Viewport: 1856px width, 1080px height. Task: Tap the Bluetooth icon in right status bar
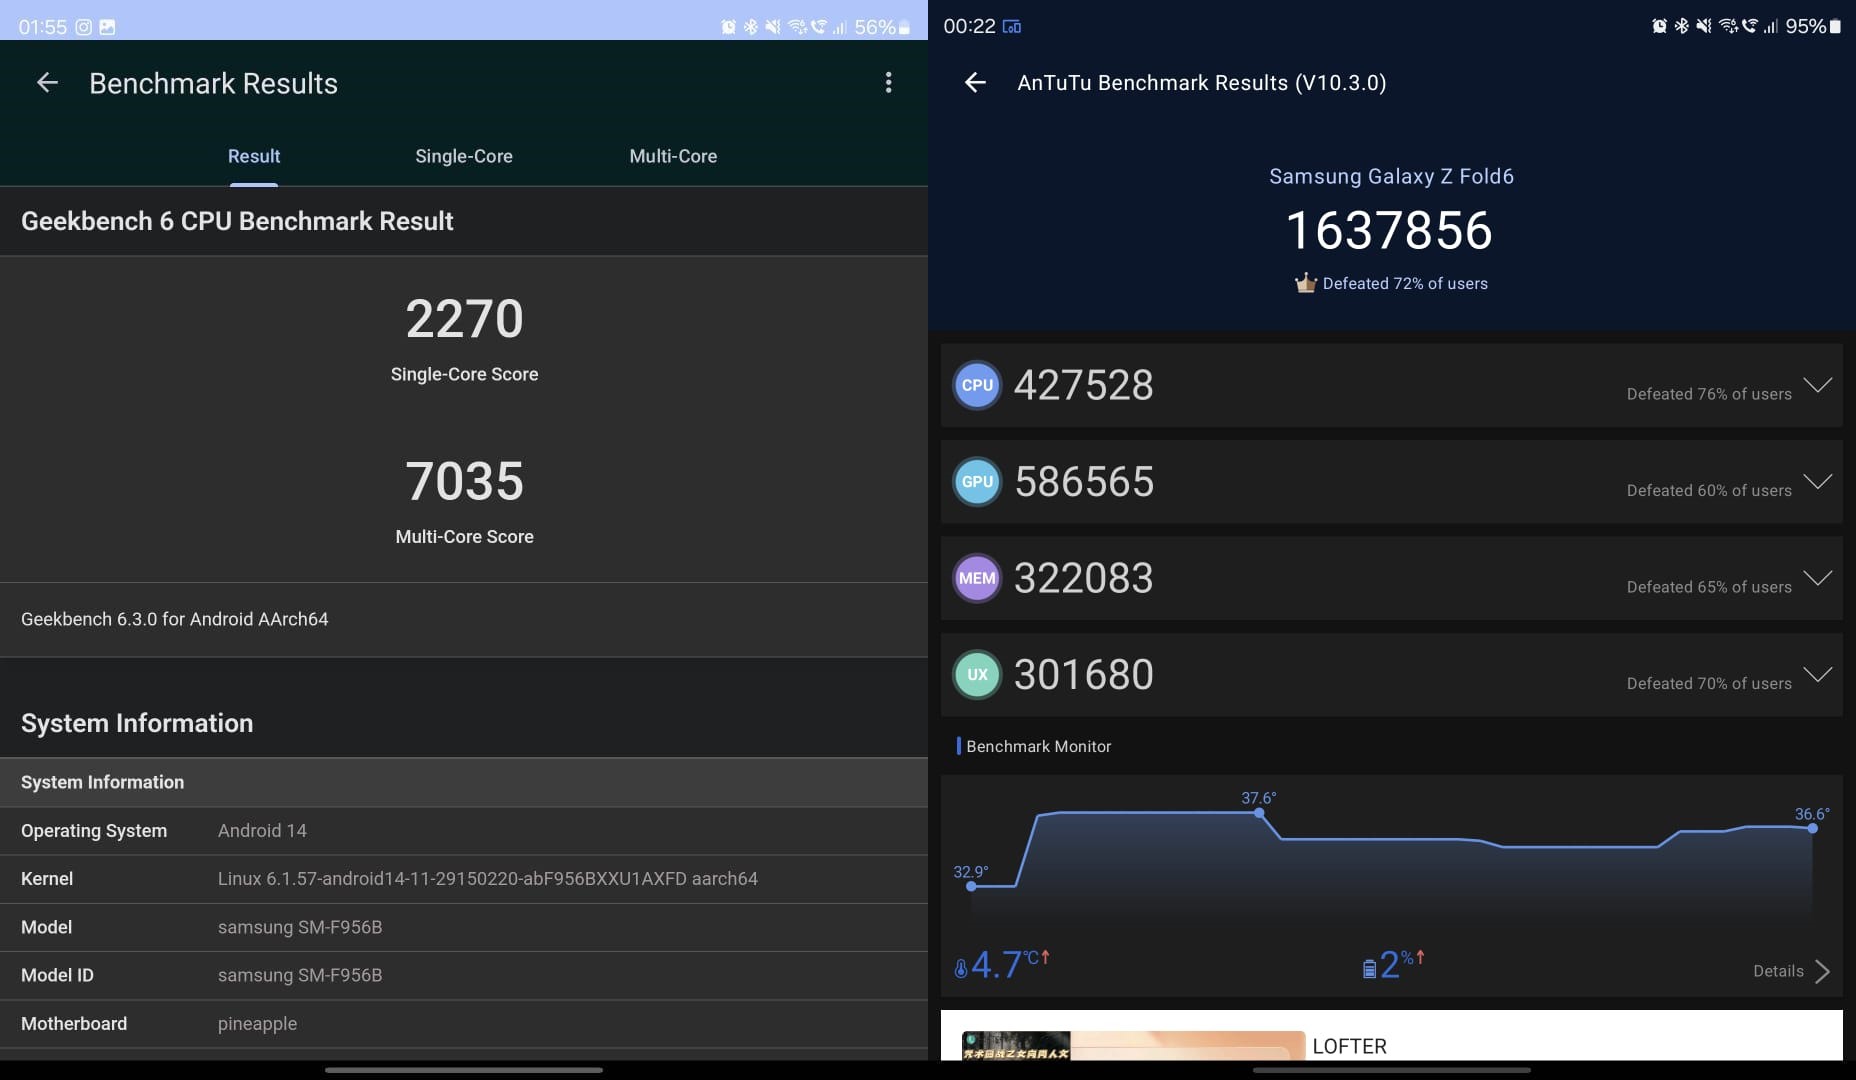coord(1681,26)
